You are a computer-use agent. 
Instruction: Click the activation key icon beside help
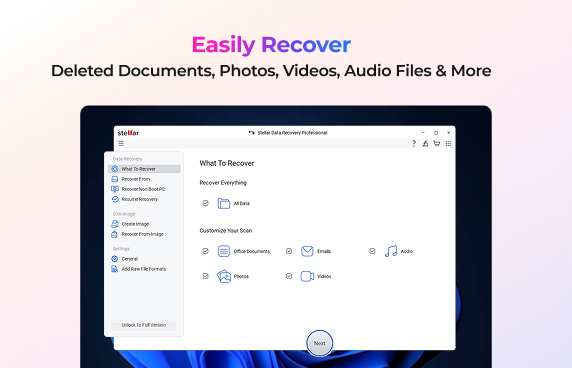425,143
